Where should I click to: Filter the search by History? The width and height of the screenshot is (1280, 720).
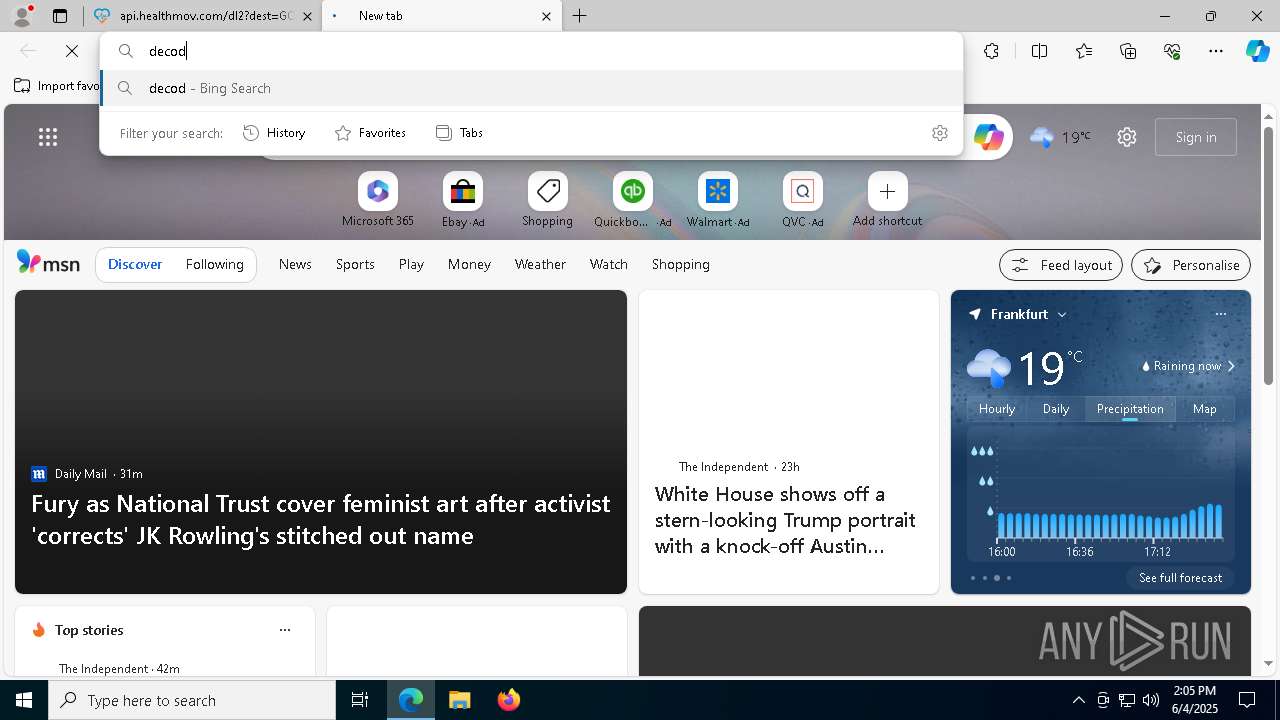(274, 133)
